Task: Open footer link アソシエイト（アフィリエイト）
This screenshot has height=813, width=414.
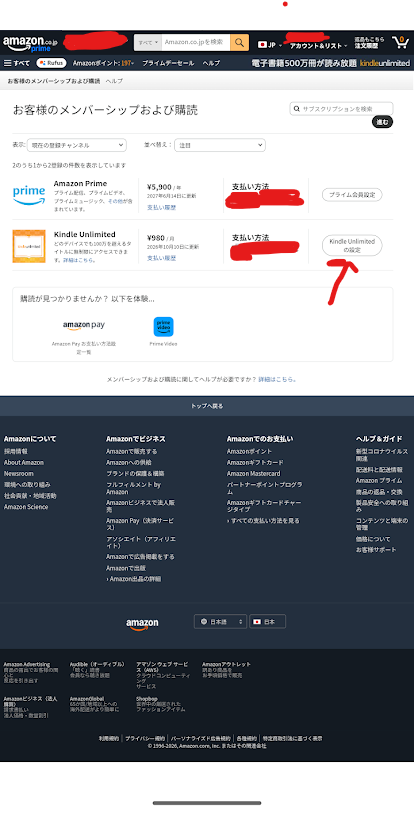Action: click(x=141, y=542)
